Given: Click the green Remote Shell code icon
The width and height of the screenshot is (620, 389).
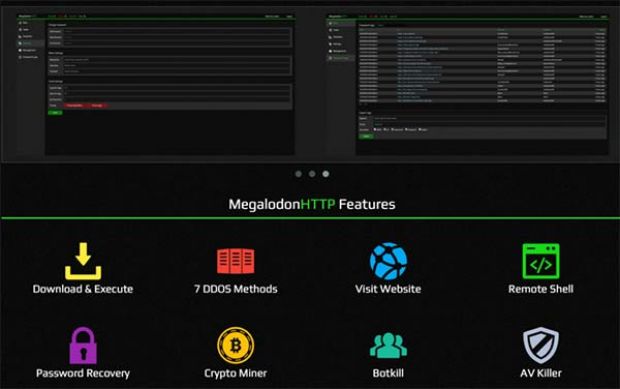Looking at the screenshot, I should tap(541, 261).
